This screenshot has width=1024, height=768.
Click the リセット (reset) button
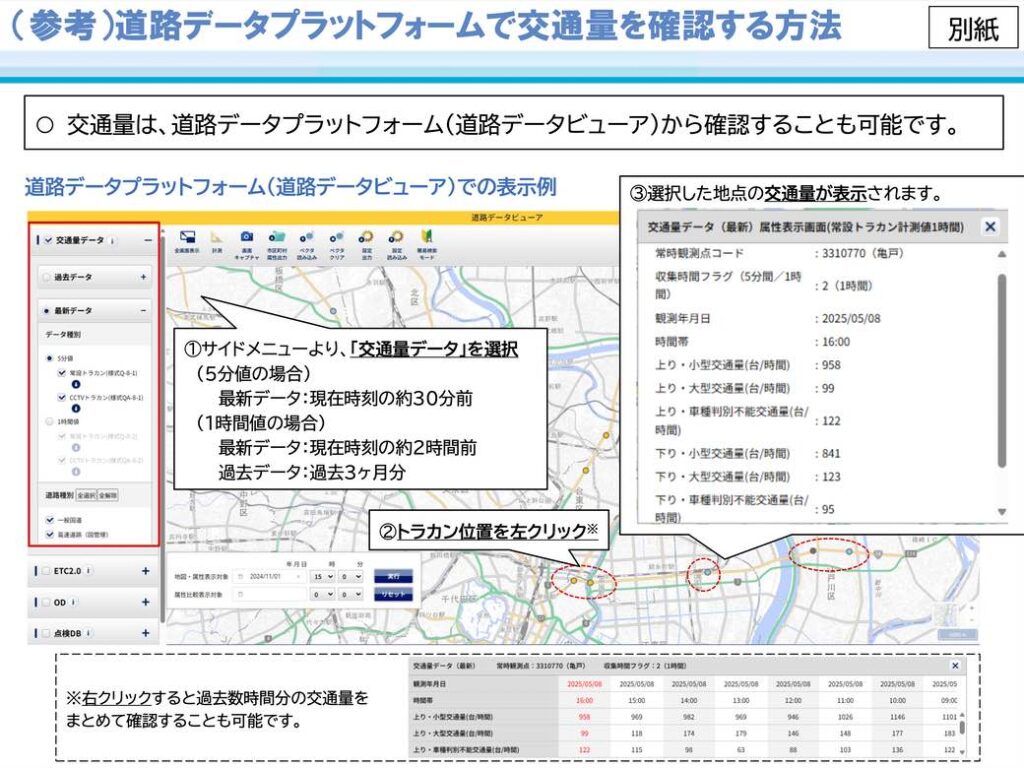(x=393, y=594)
